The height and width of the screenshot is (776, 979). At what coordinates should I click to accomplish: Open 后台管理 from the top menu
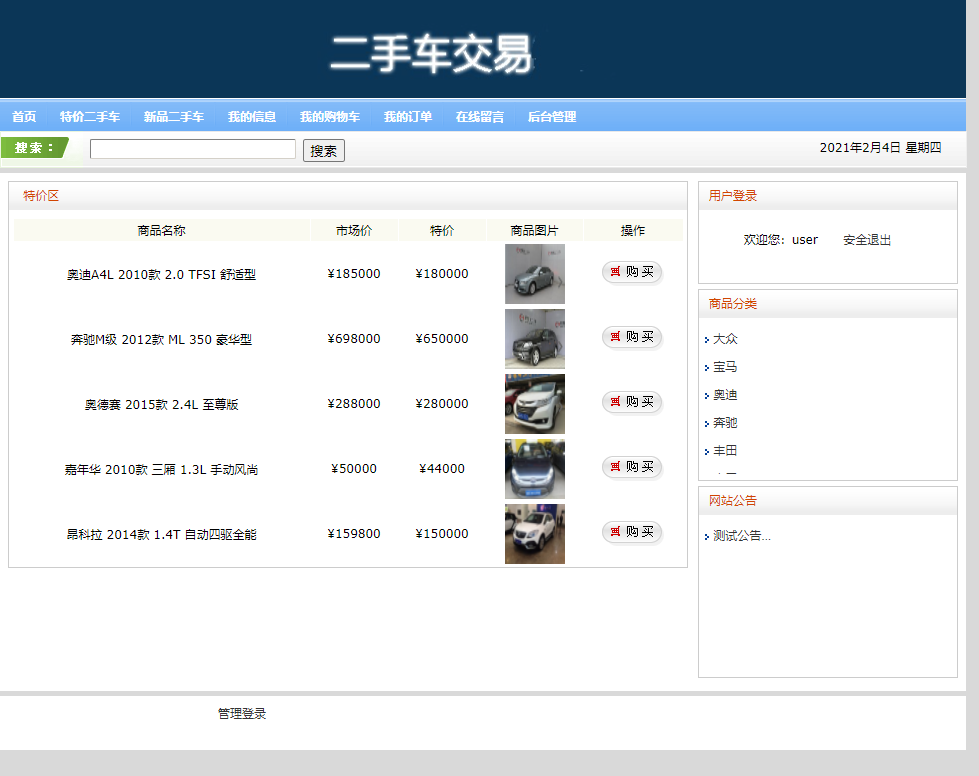pyautogui.click(x=552, y=116)
